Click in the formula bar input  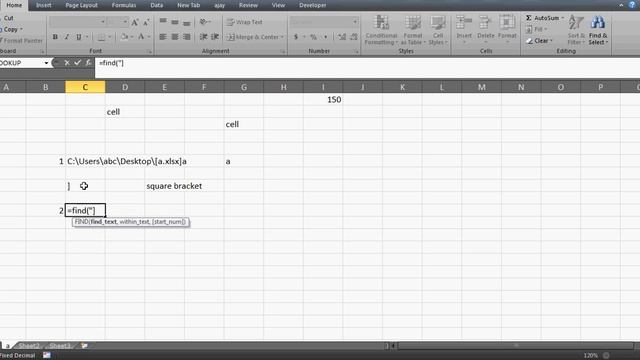click(367, 67)
